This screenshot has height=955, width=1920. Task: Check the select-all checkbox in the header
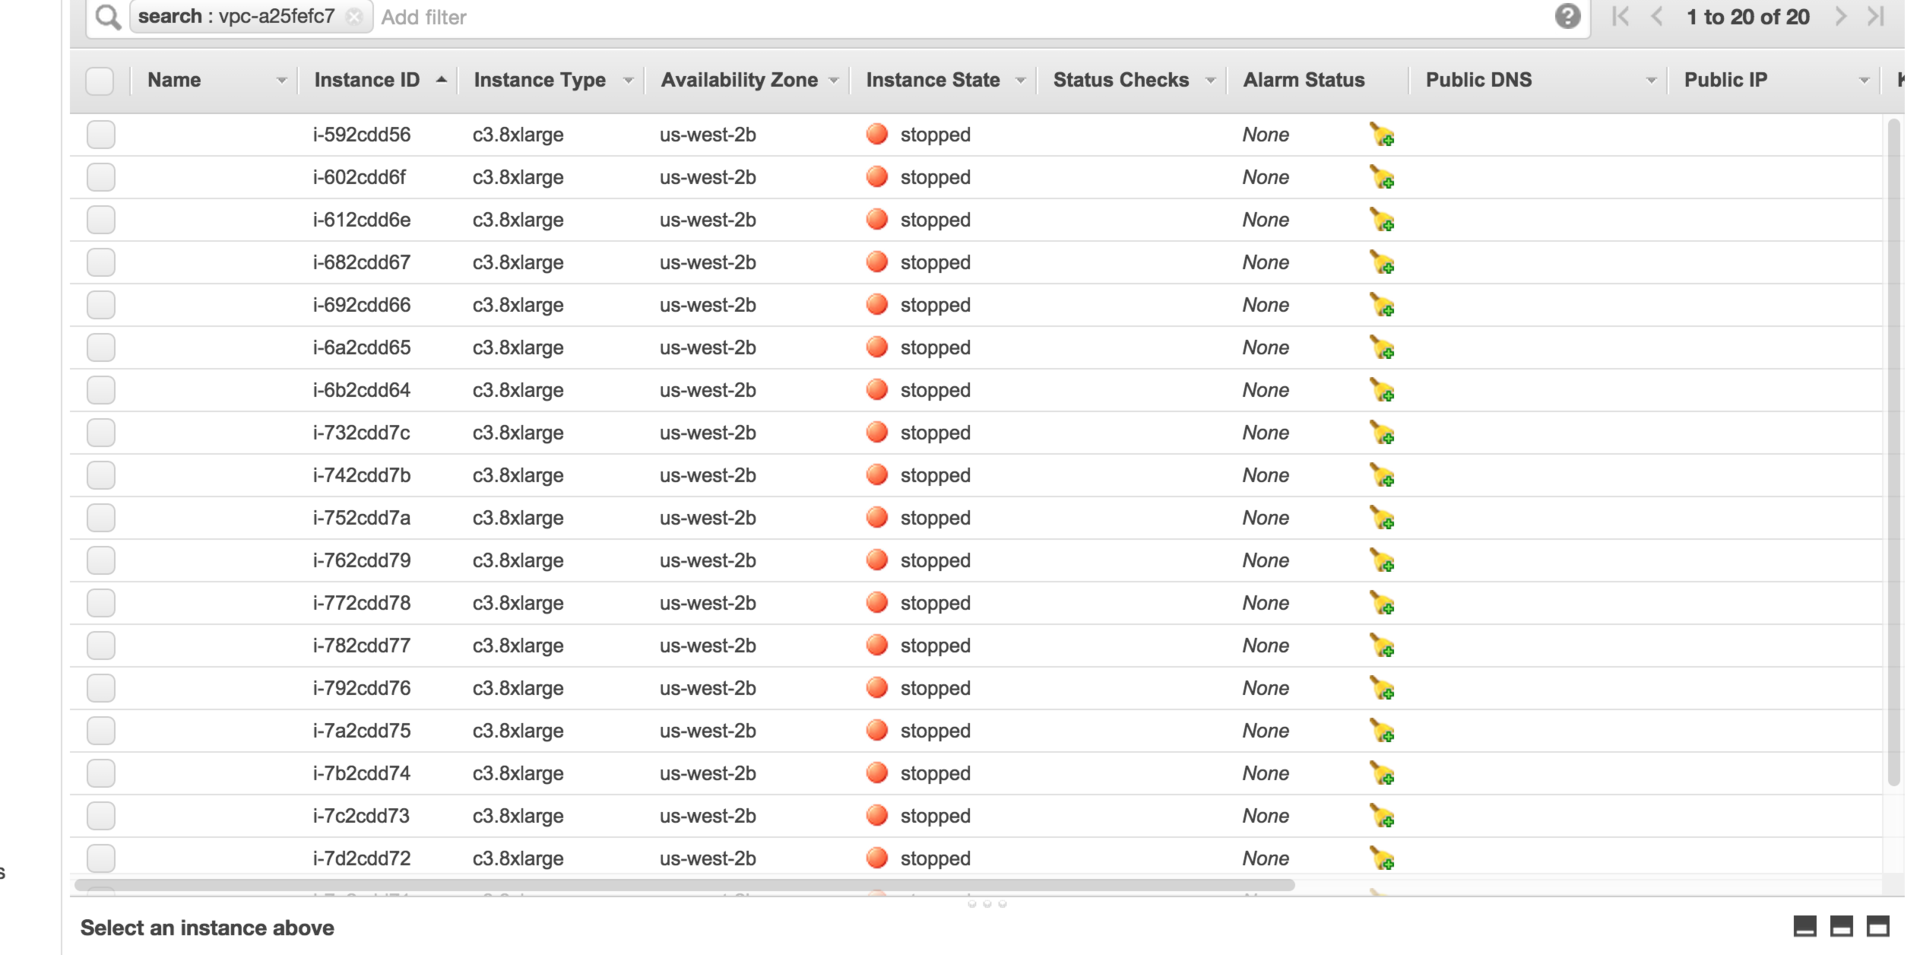point(100,80)
